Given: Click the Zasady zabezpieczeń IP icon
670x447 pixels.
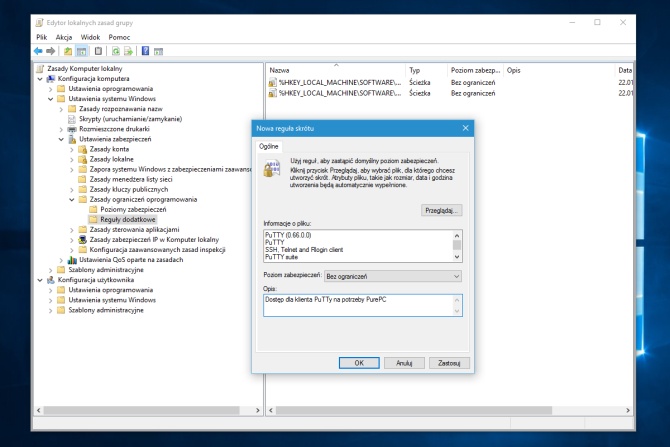Looking at the screenshot, I should pyautogui.click(x=82, y=240).
